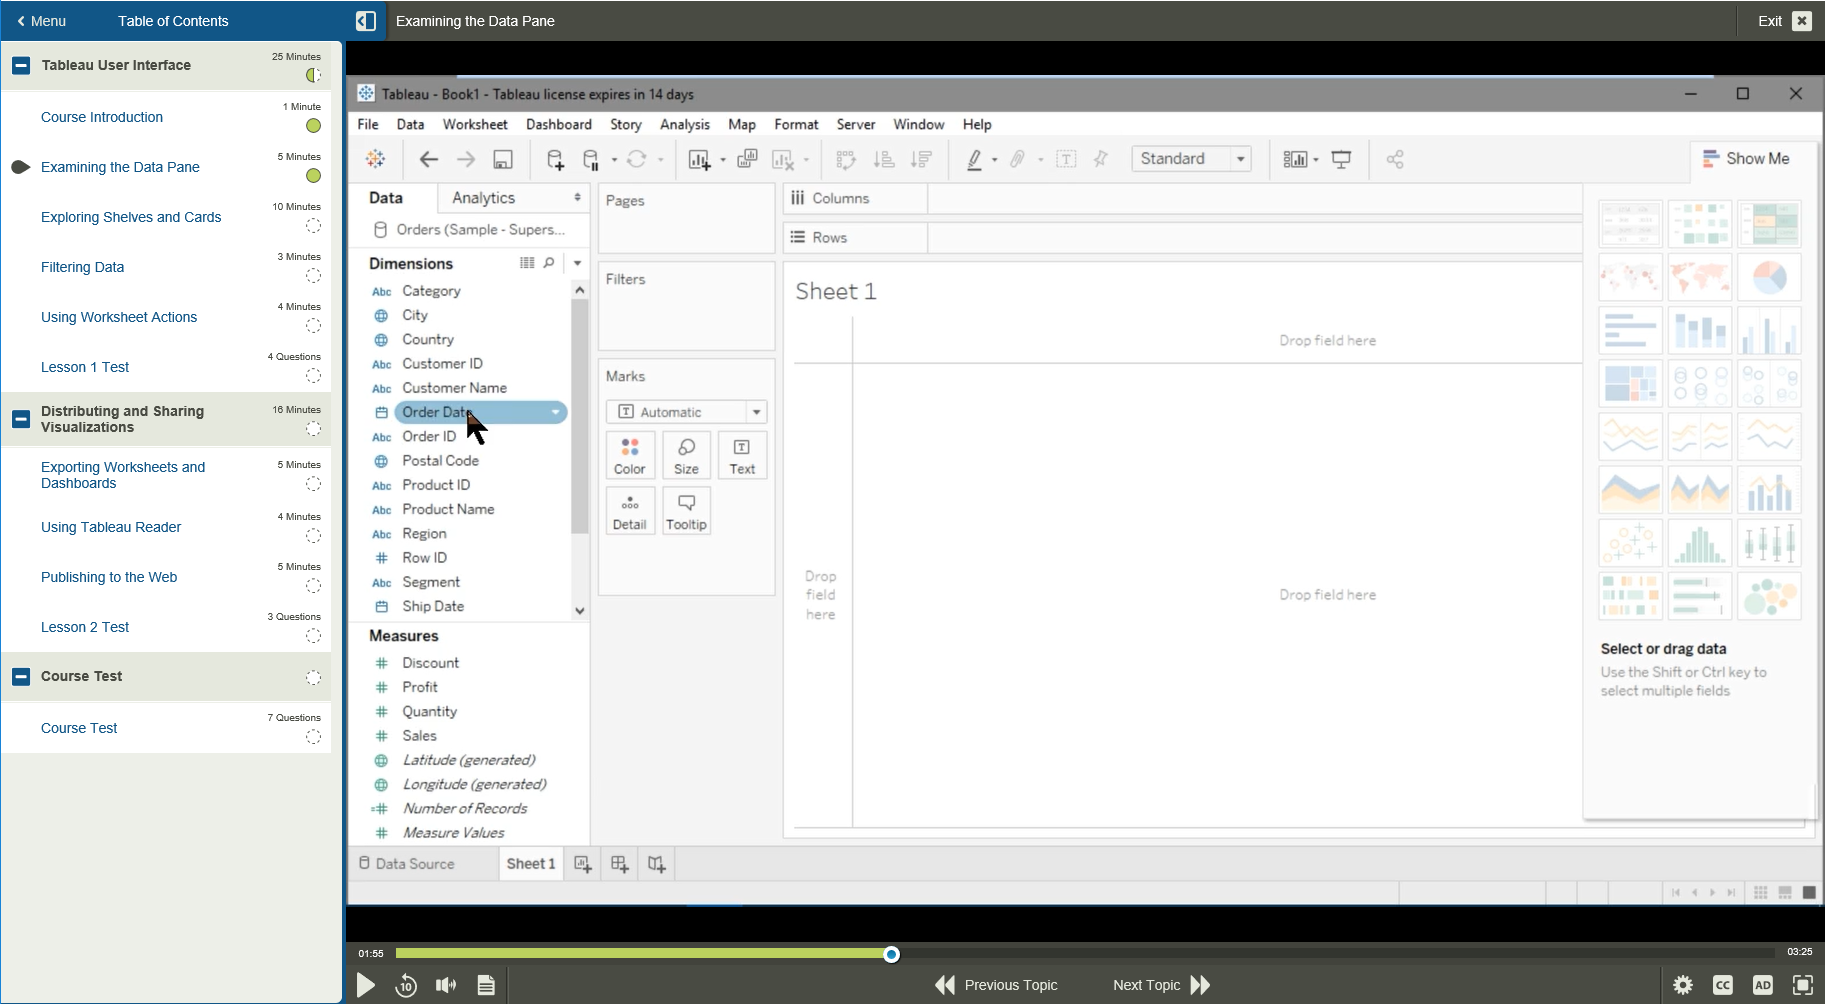This screenshot has width=1825, height=1004.
Task: Open the Fit dropdown showing Standard
Action: tap(1191, 158)
